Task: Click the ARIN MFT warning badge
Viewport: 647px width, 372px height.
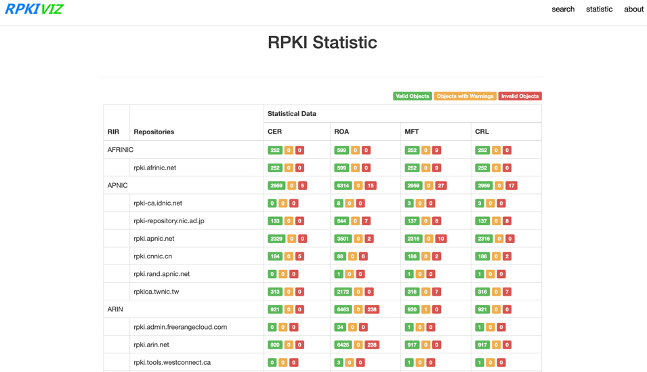Action: (425, 309)
